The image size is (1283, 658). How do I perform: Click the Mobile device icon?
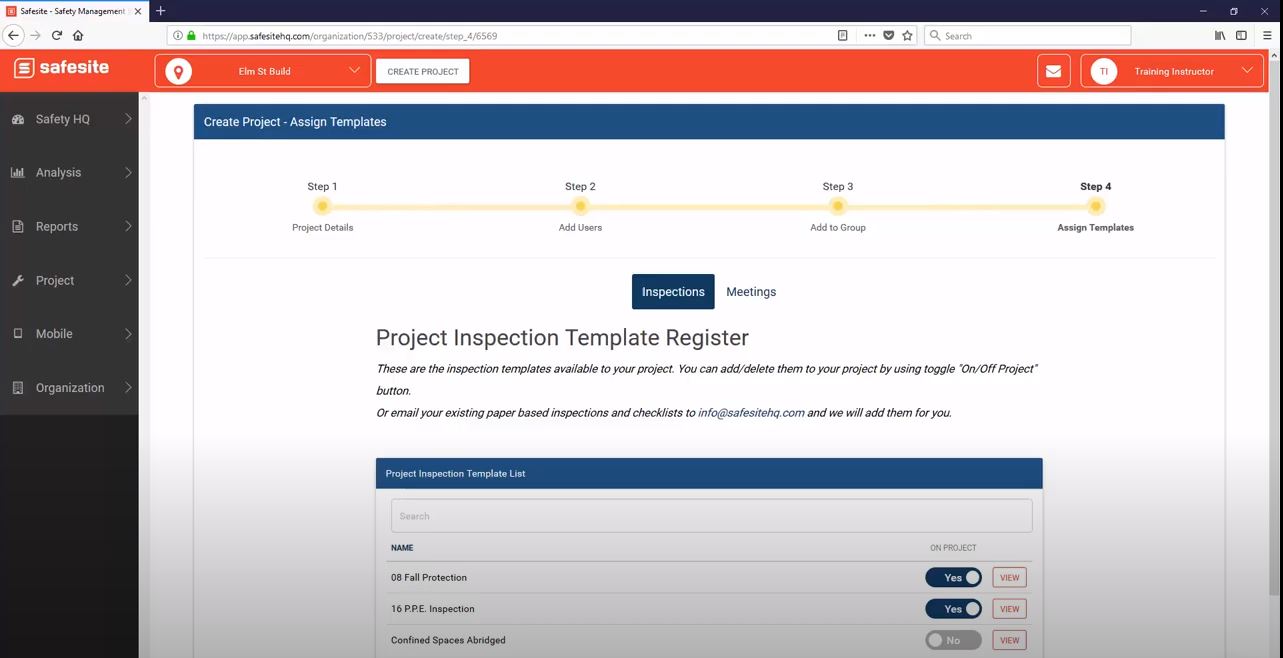pyautogui.click(x=18, y=334)
